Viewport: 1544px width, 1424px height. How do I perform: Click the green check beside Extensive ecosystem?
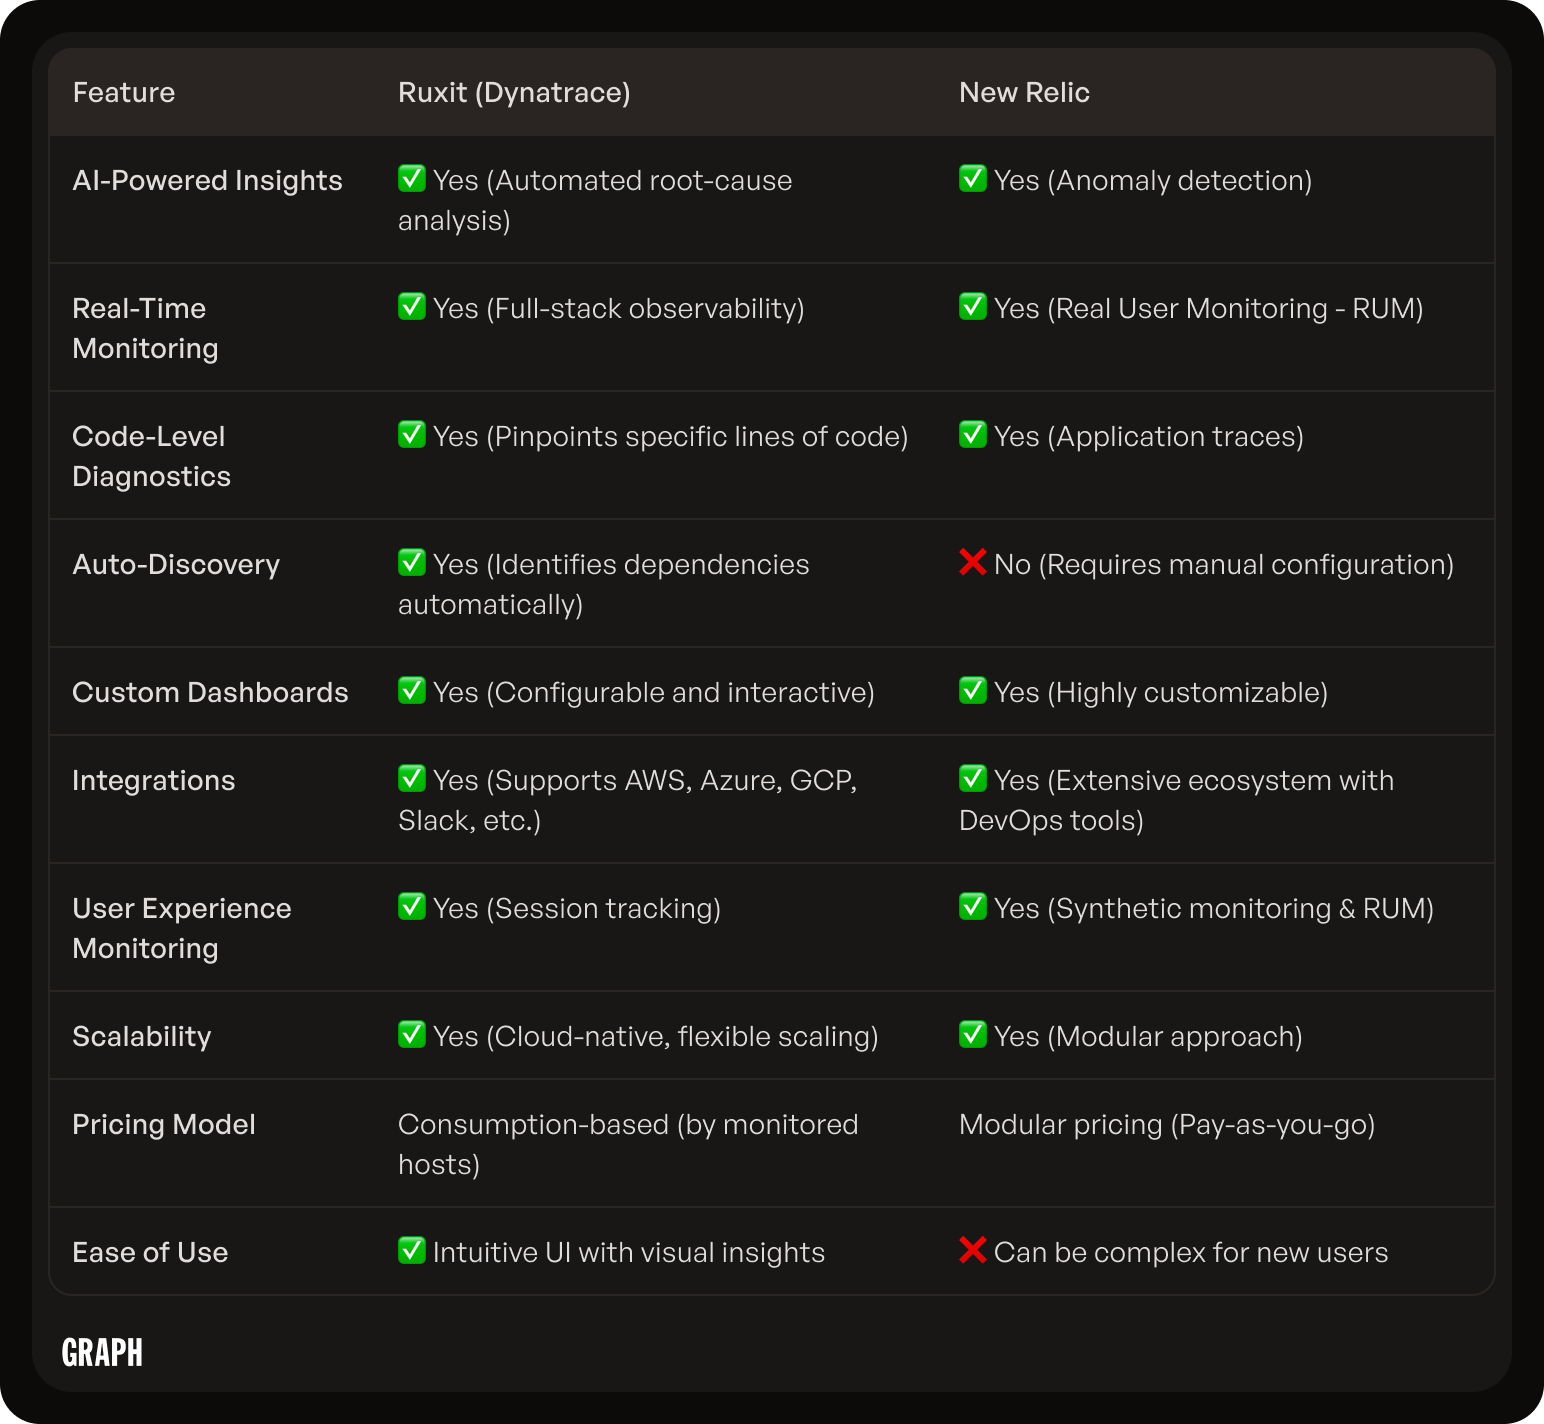973,778
